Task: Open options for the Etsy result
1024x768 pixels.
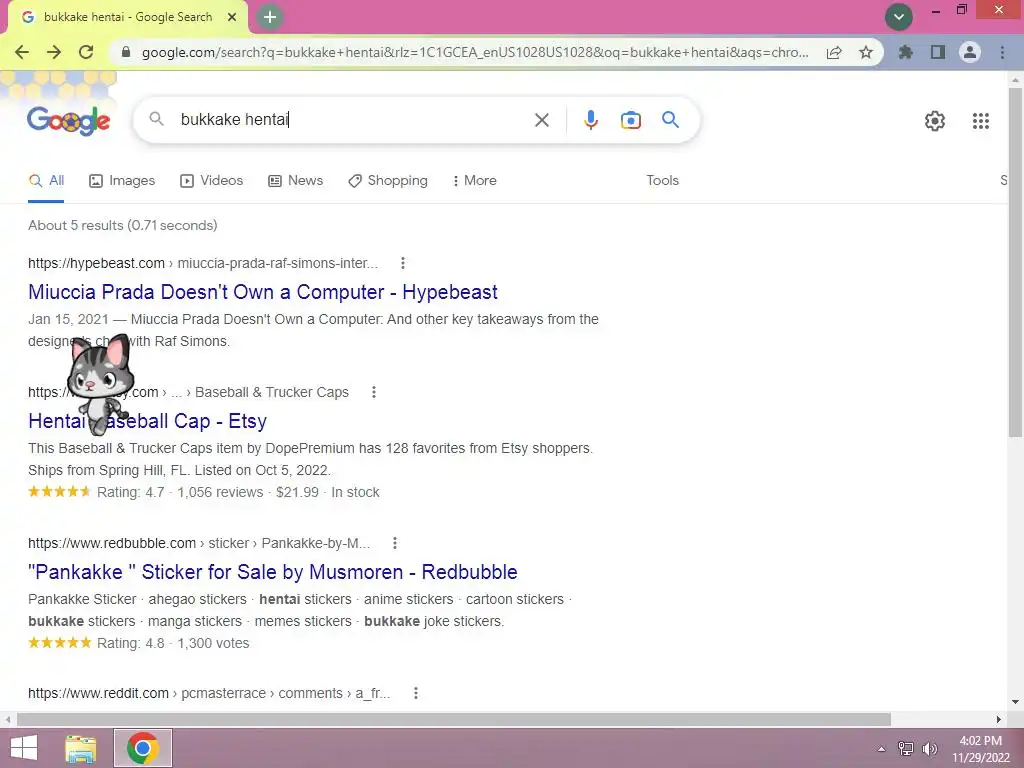Action: (x=374, y=392)
